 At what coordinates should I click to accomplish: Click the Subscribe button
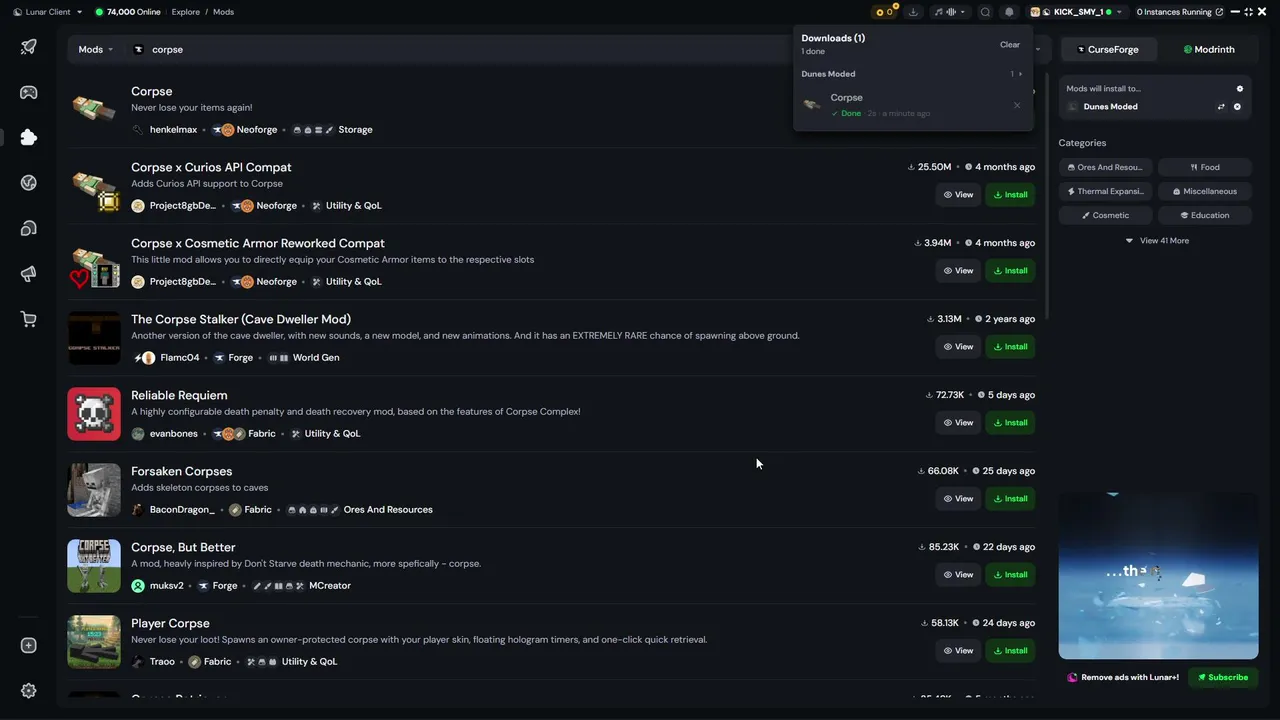(1223, 677)
